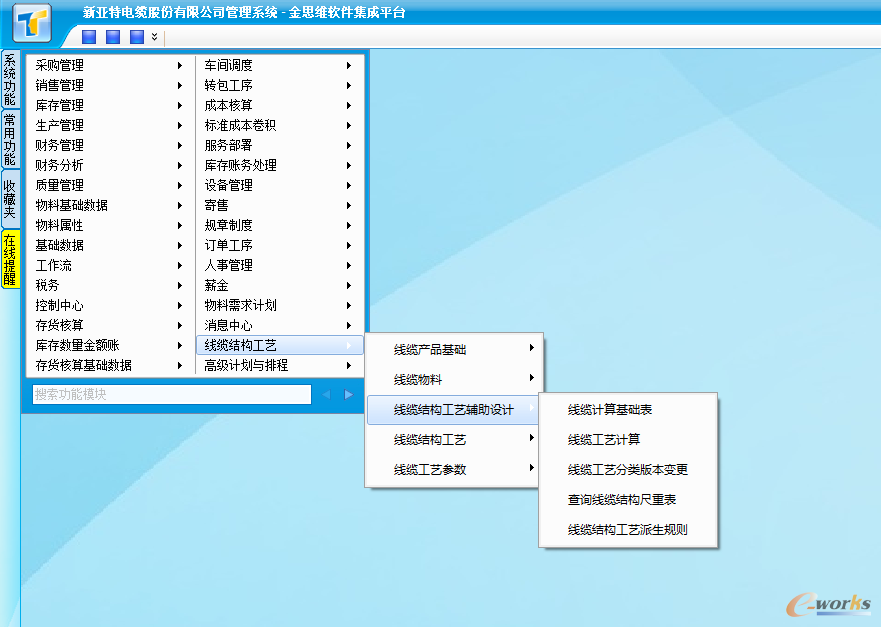Open 线缆计算基础表
881x627 pixels.
pos(628,410)
